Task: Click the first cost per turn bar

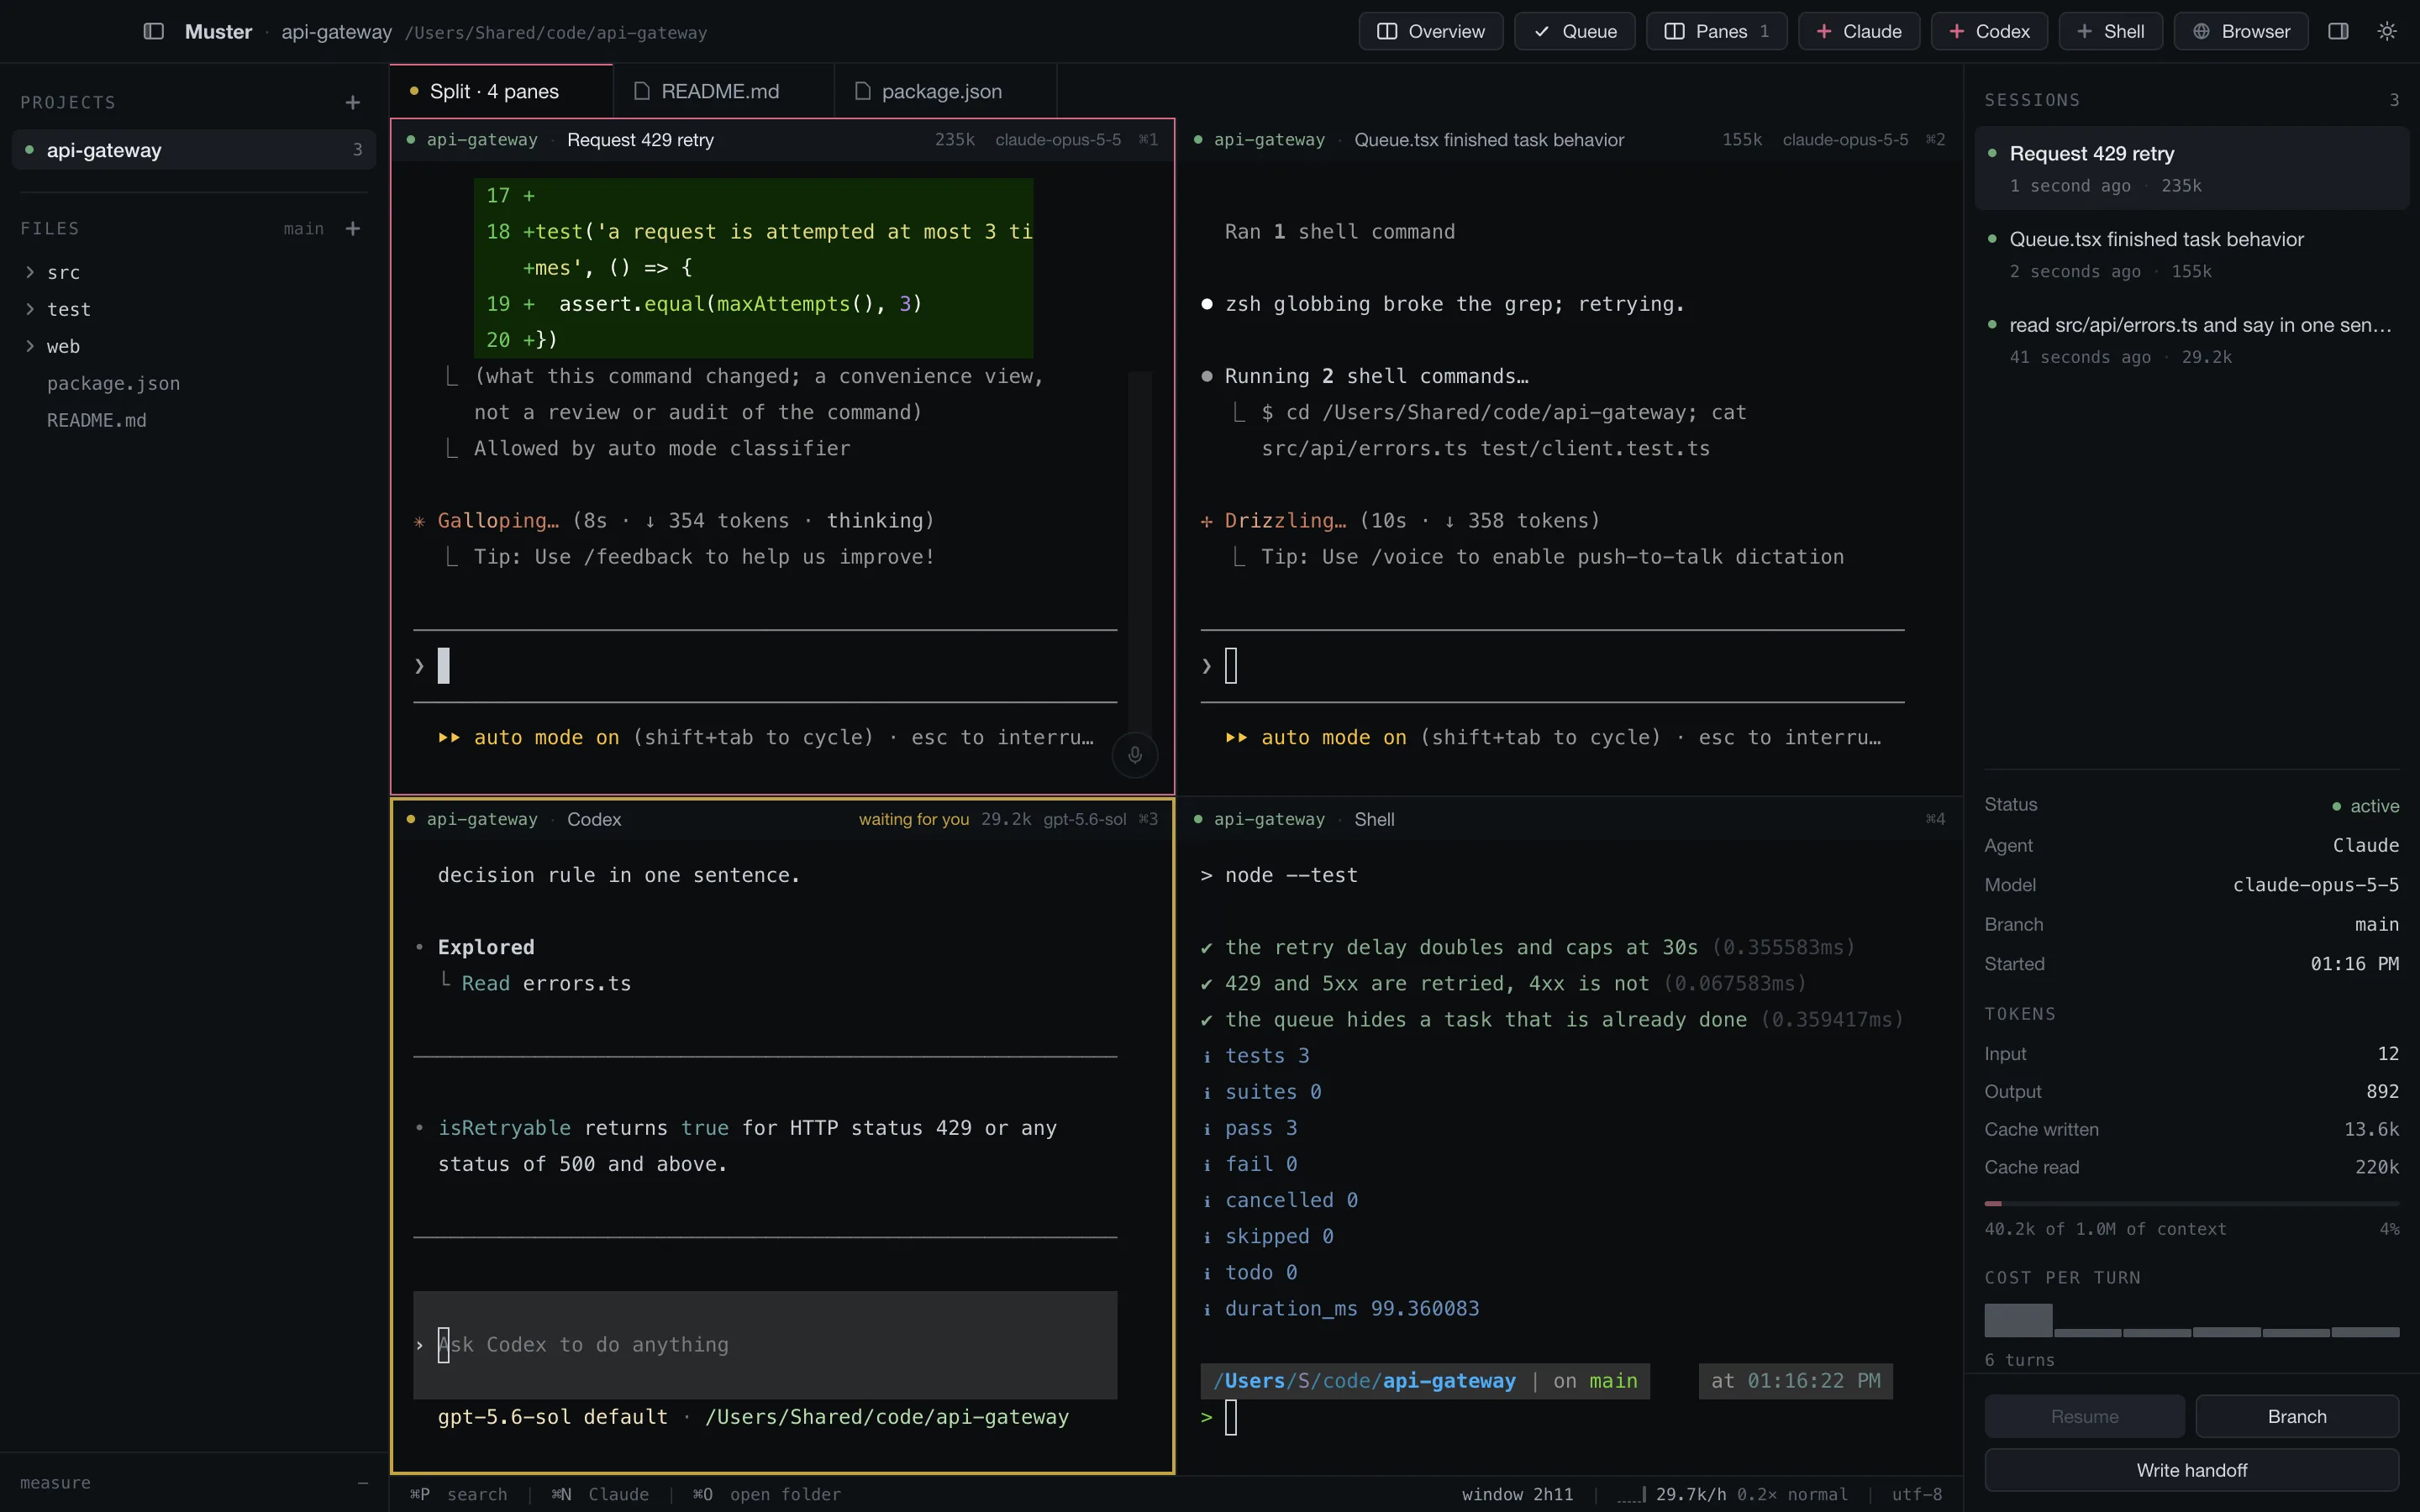Action: [2018, 1320]
